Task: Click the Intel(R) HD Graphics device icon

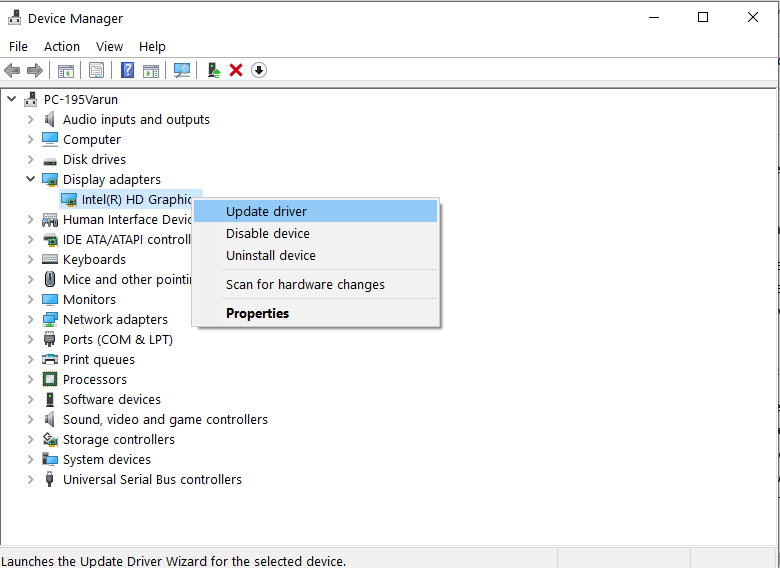Action: point(69,199)
